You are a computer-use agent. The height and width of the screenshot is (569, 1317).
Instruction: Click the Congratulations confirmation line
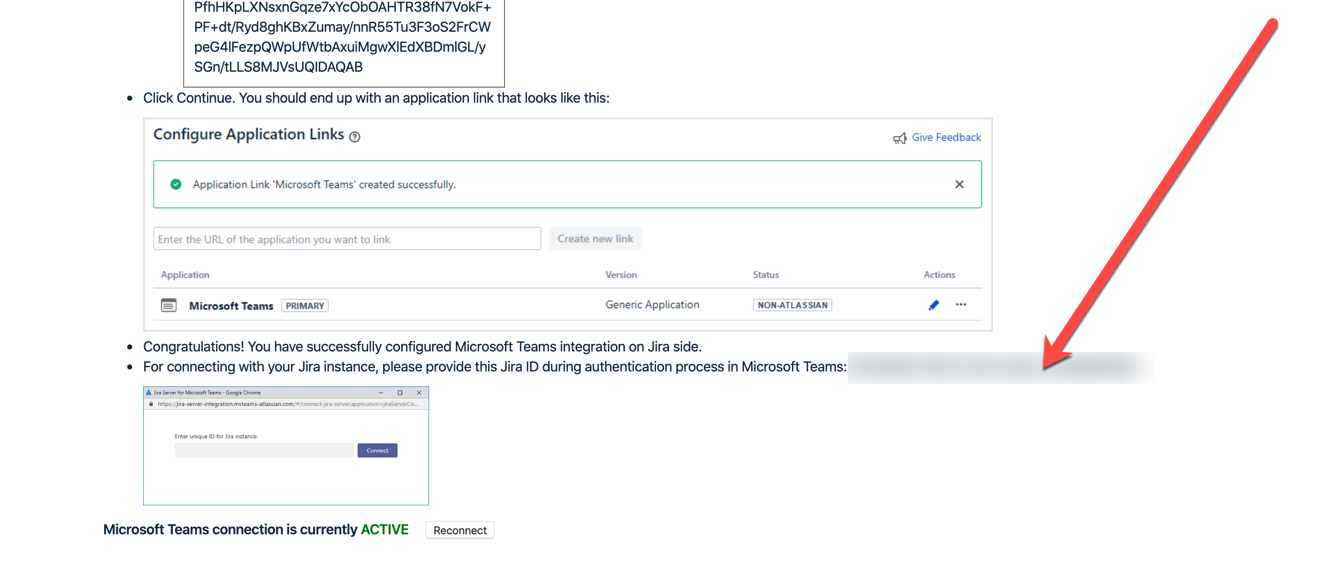pyautogui.click(x=422, y=347)
